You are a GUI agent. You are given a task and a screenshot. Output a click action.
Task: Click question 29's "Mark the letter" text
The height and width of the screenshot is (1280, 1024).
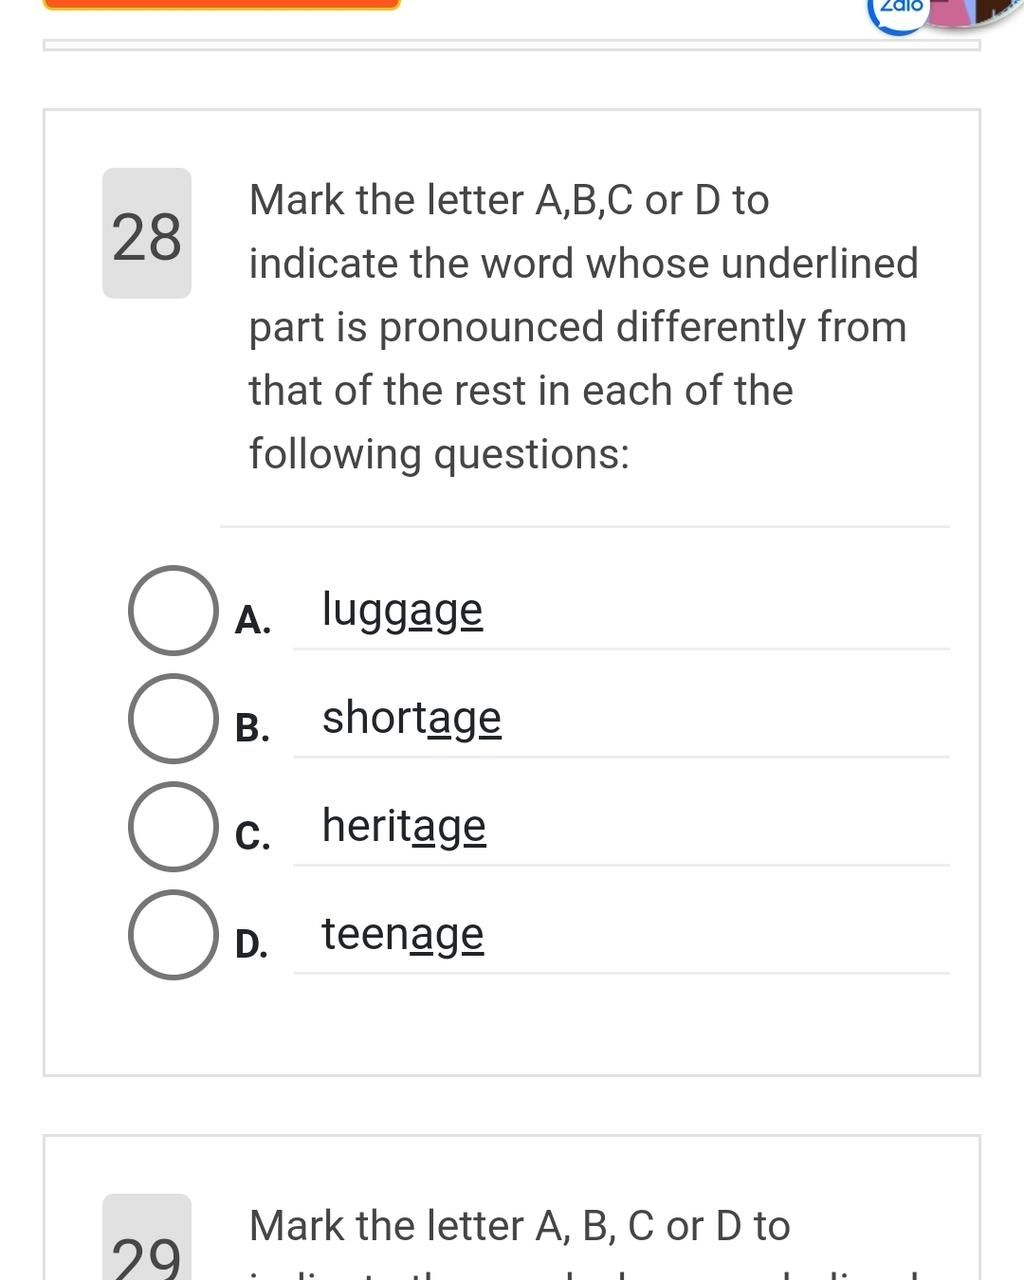point(389,1226)
